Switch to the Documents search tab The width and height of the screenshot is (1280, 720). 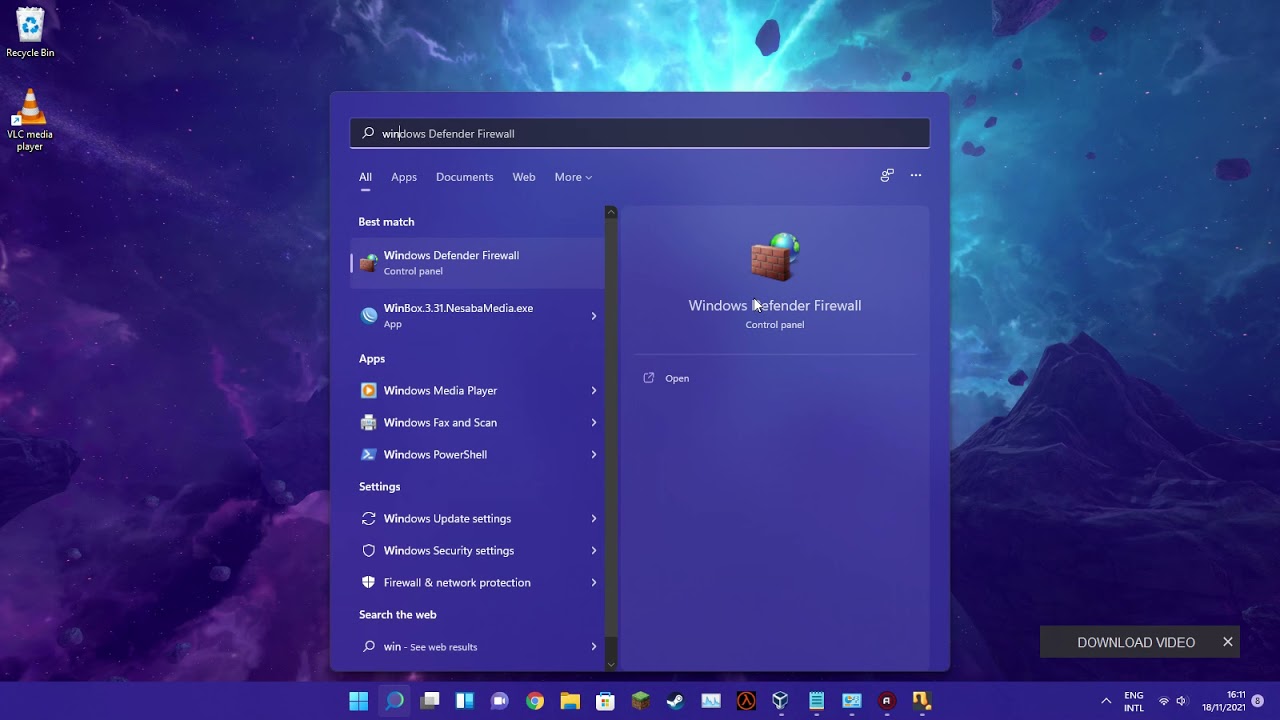tap(465, 177)
